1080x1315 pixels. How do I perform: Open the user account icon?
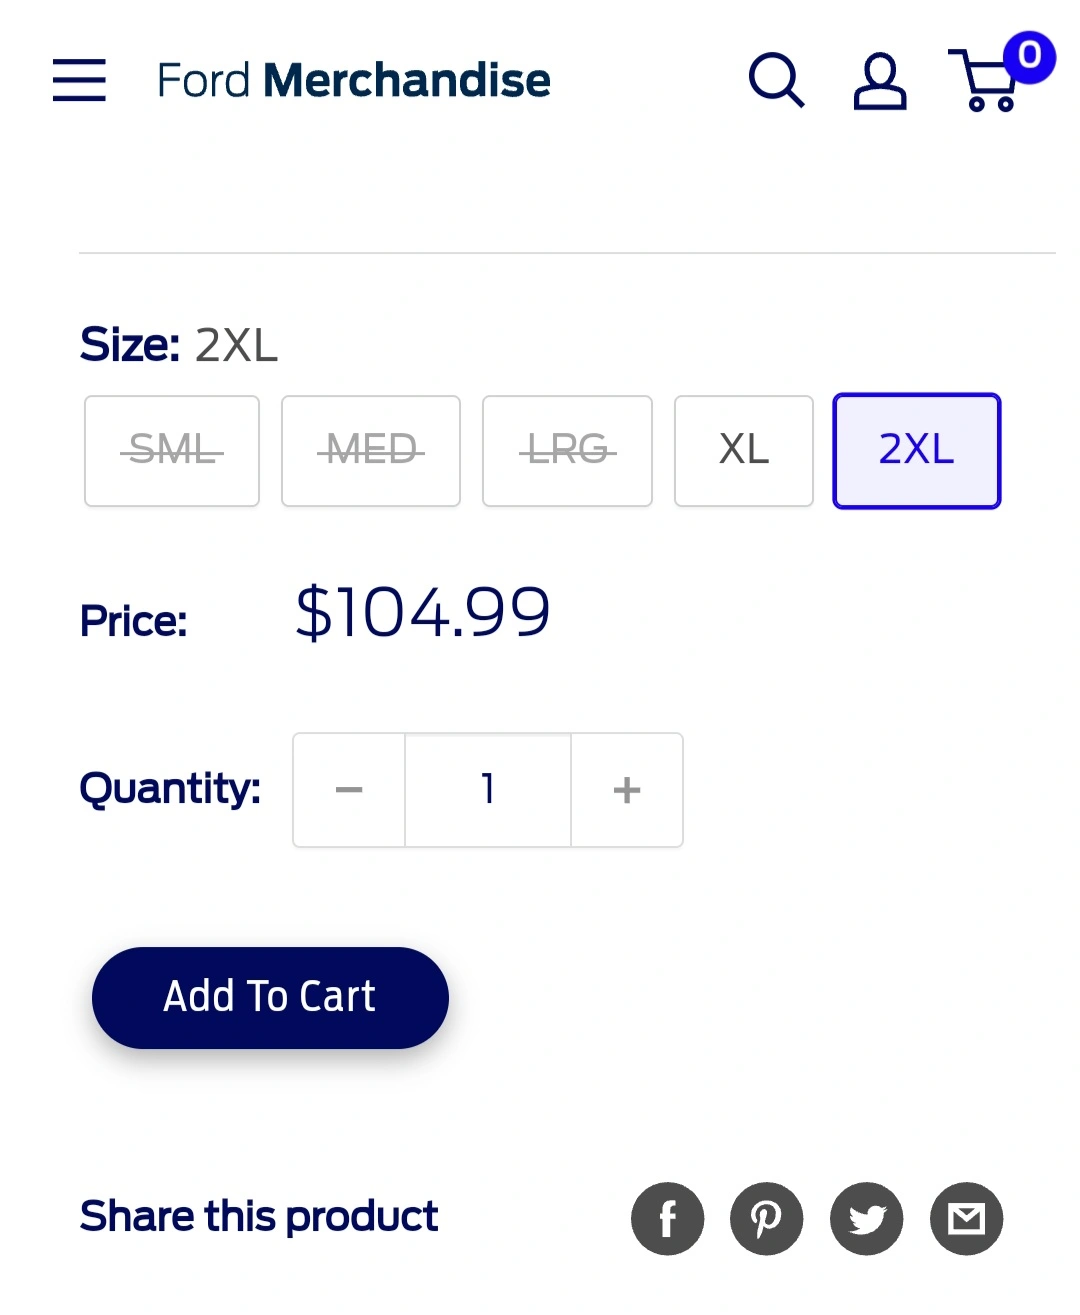click(x=879, y=81)
